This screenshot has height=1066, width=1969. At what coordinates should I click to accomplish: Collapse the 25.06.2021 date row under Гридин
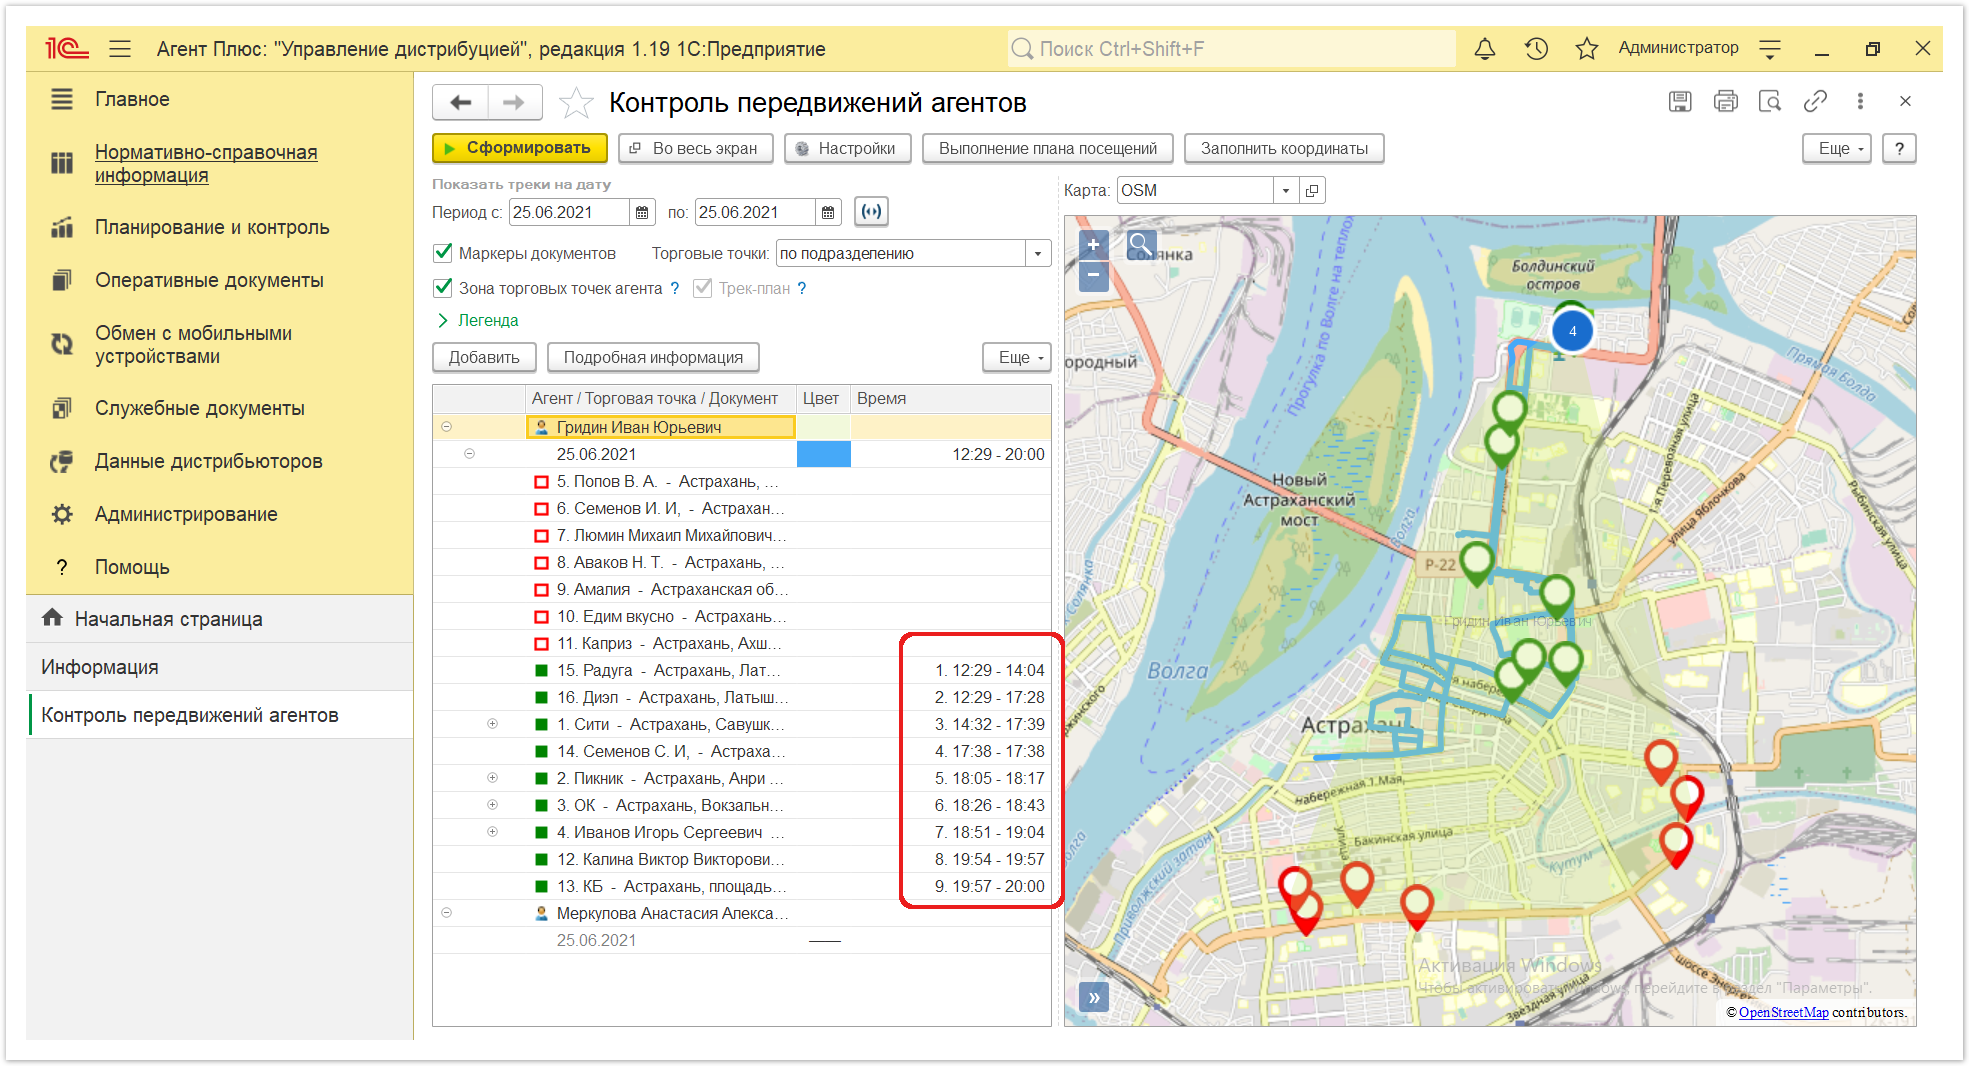(469, 454)
